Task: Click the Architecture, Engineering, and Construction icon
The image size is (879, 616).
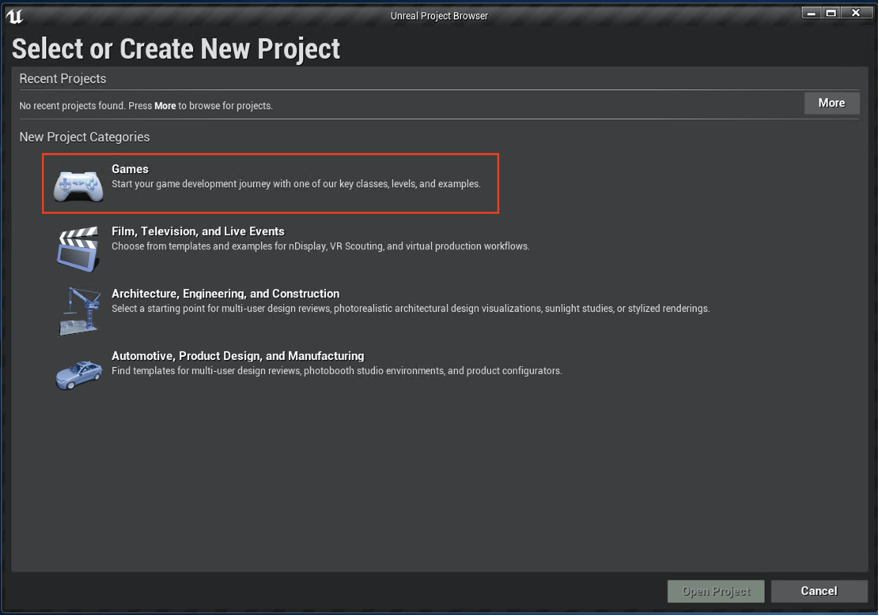Action: coord(78,309)
